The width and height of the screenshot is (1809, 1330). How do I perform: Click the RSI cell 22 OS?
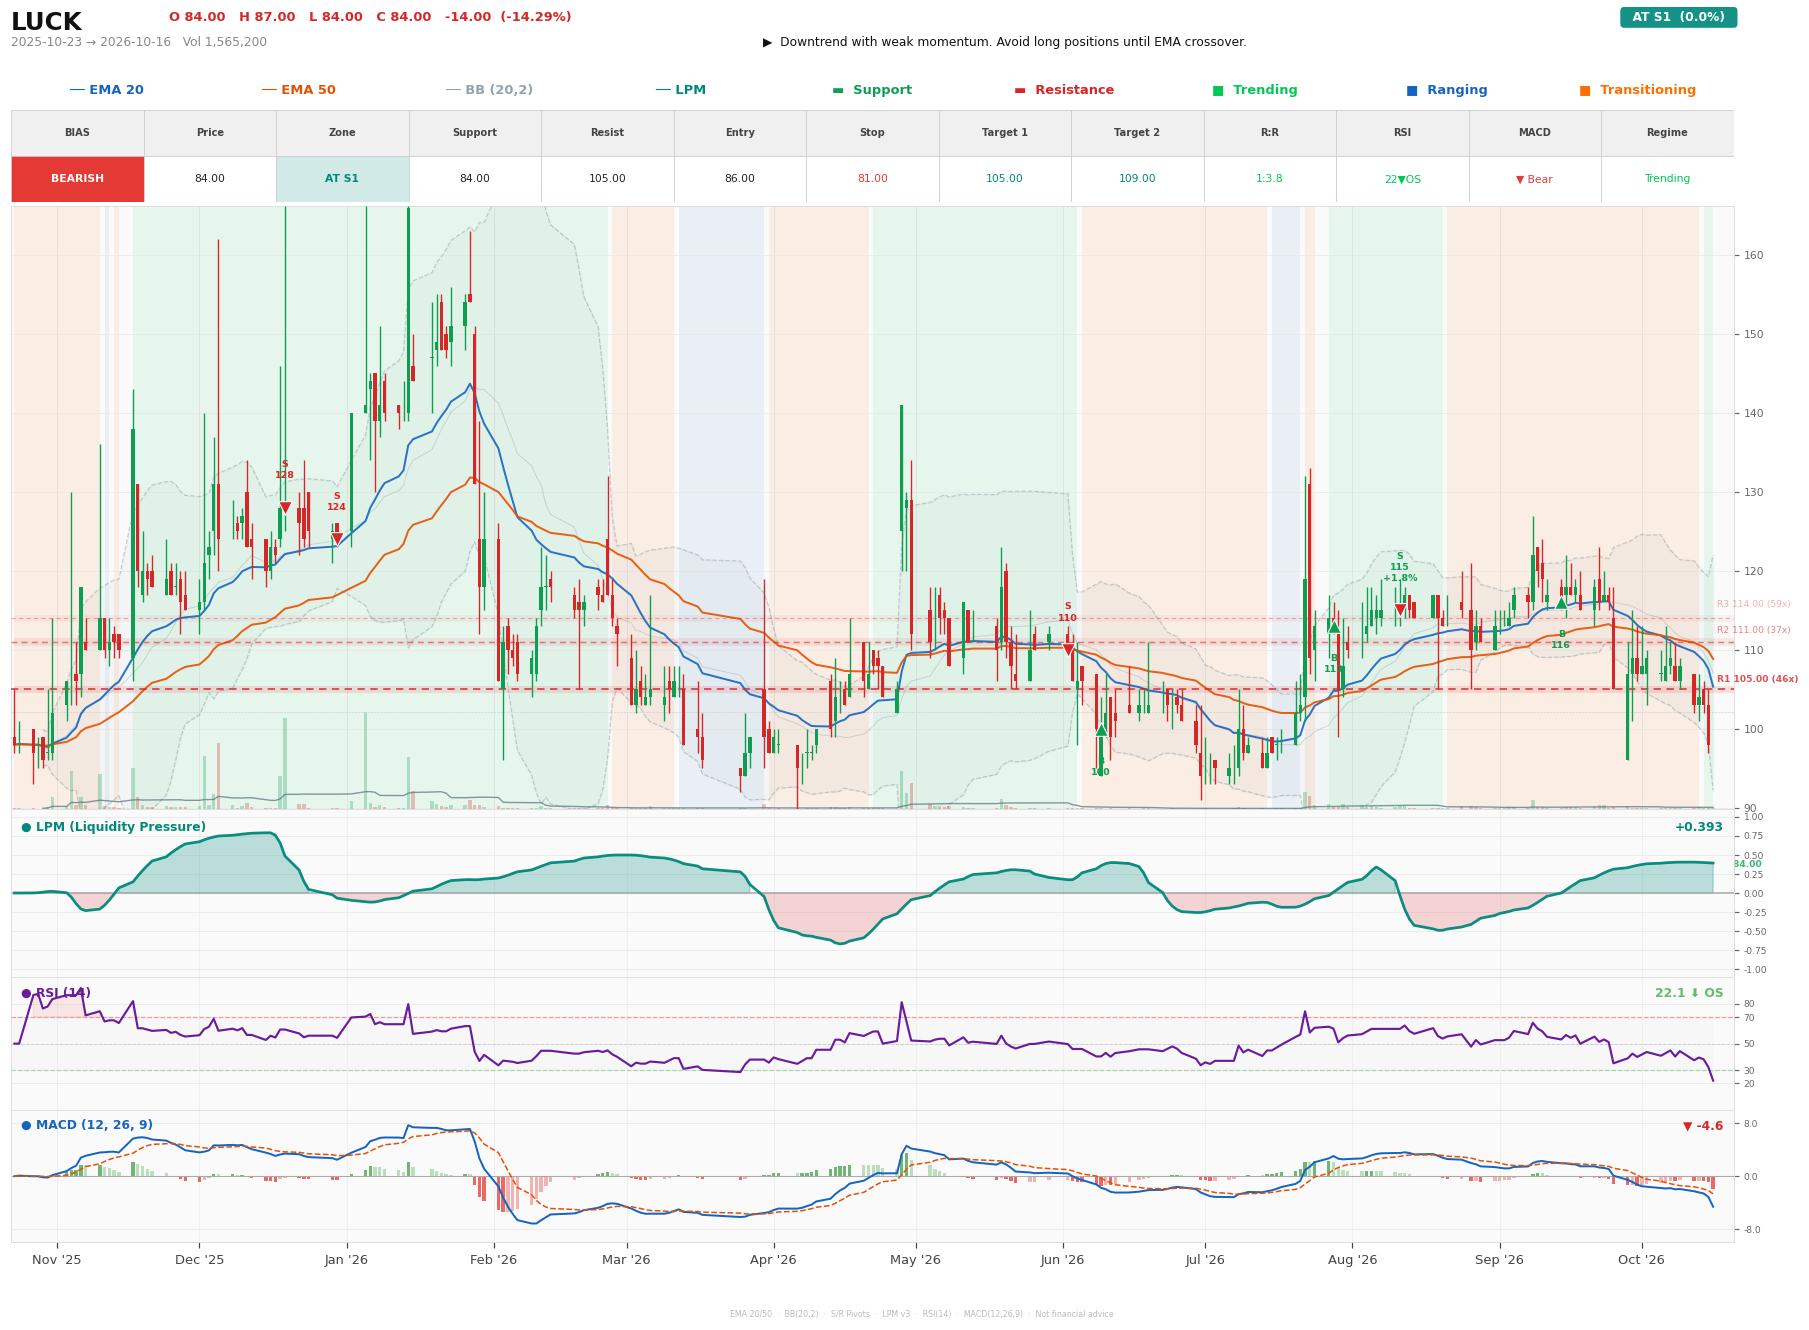click(x=1402, y=179)
